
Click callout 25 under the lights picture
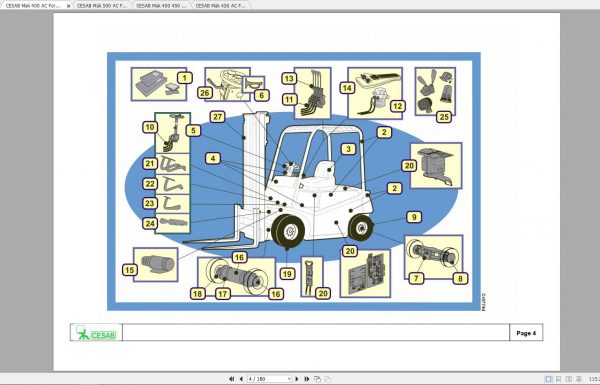pos(444,117)
